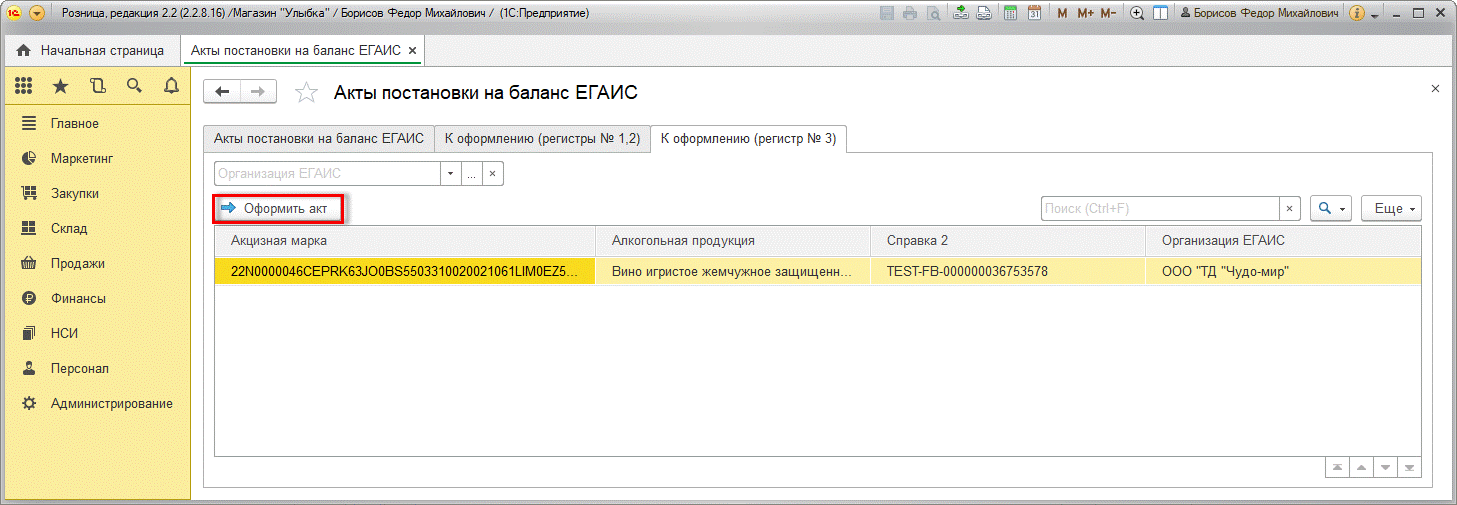Switch to К оформлению (регистры № 1,2) tab
Viewport: 1457px width, 505px height.
tap(542, 139)
